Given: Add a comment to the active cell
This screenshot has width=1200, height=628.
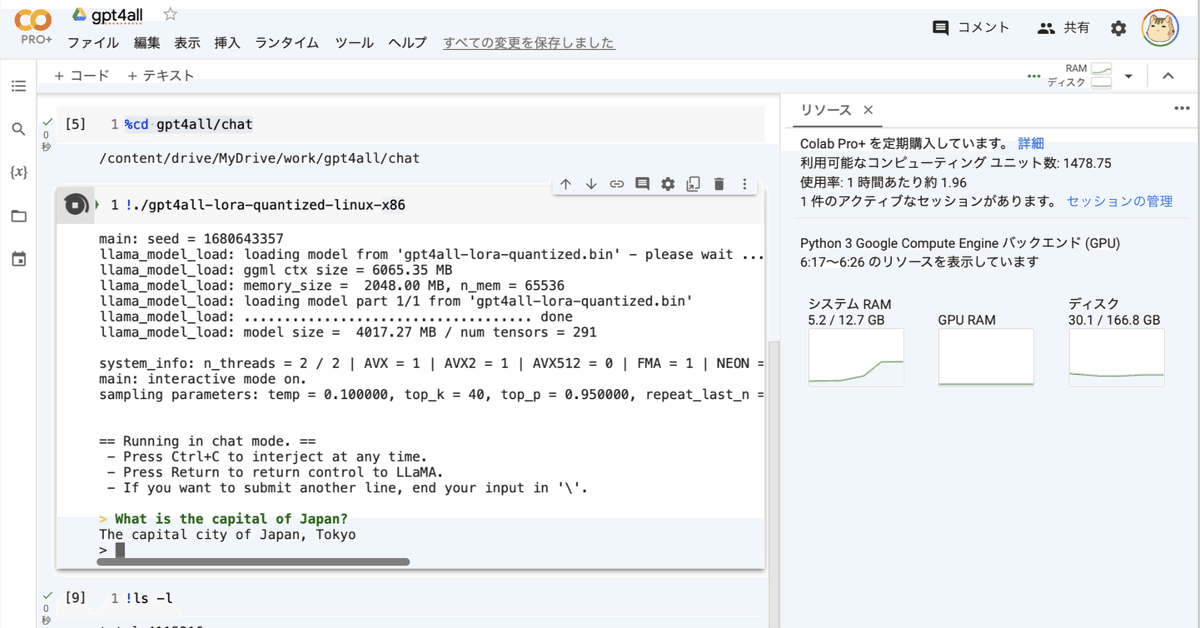Looking at the screenshot, I should 643,184.
